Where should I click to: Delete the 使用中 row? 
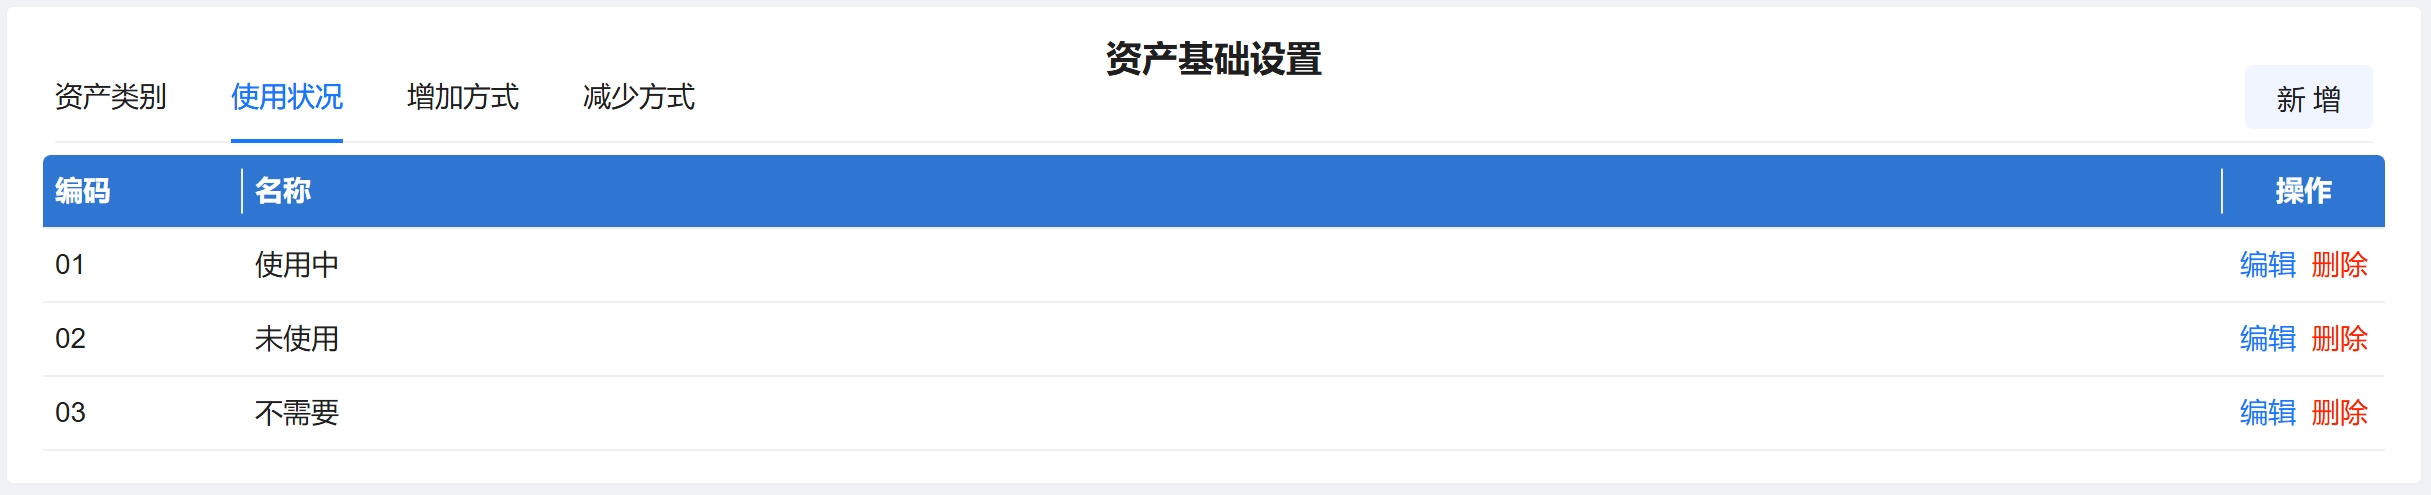(x=2339, y=265)
